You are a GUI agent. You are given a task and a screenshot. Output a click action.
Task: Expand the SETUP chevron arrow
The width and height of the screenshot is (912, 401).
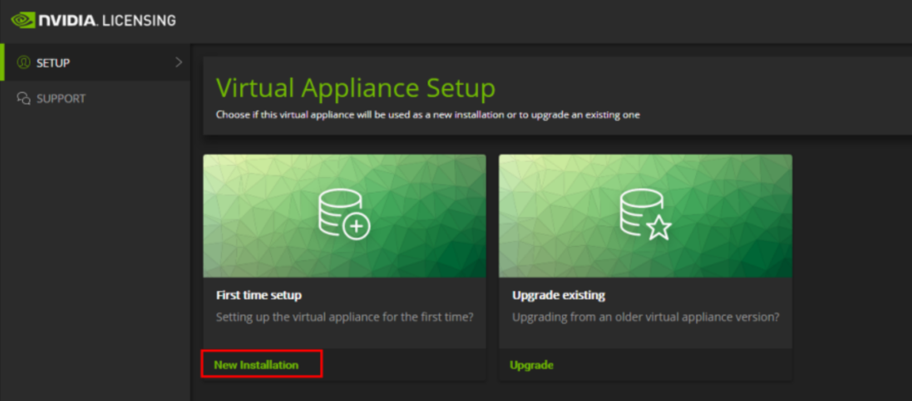point(179,63)
